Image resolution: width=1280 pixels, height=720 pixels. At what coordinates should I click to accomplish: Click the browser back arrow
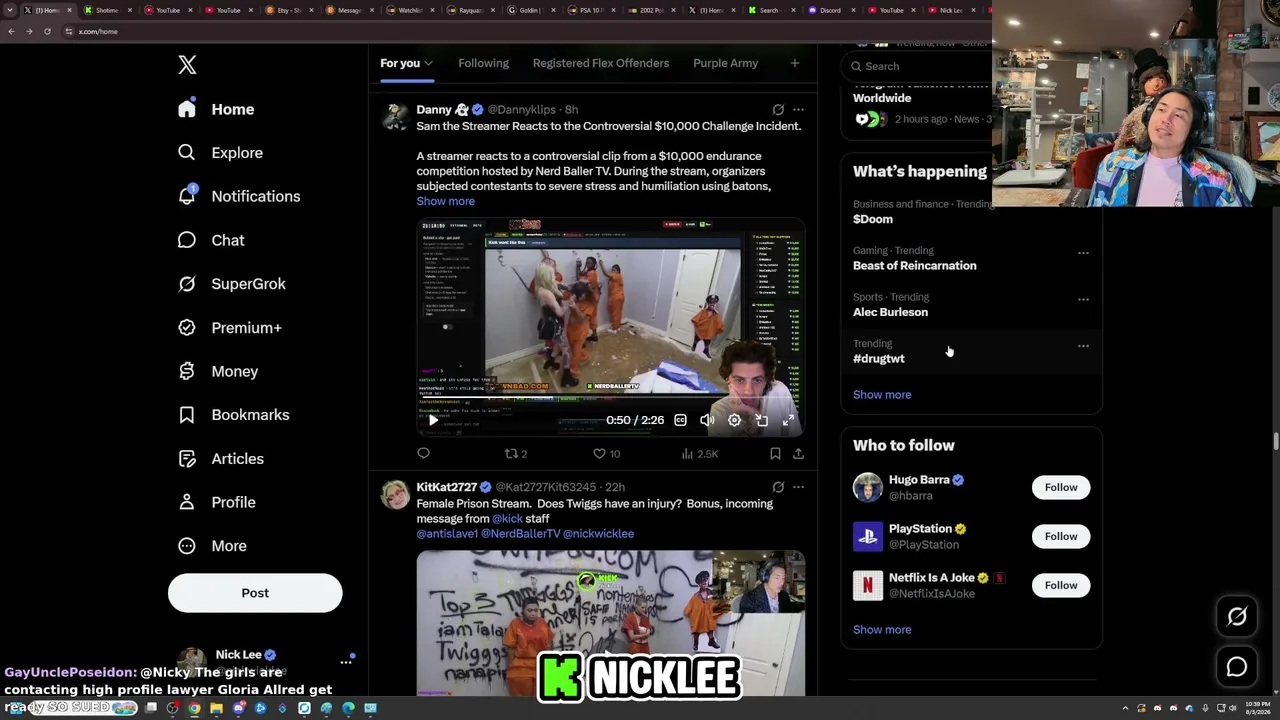point(11,31)
